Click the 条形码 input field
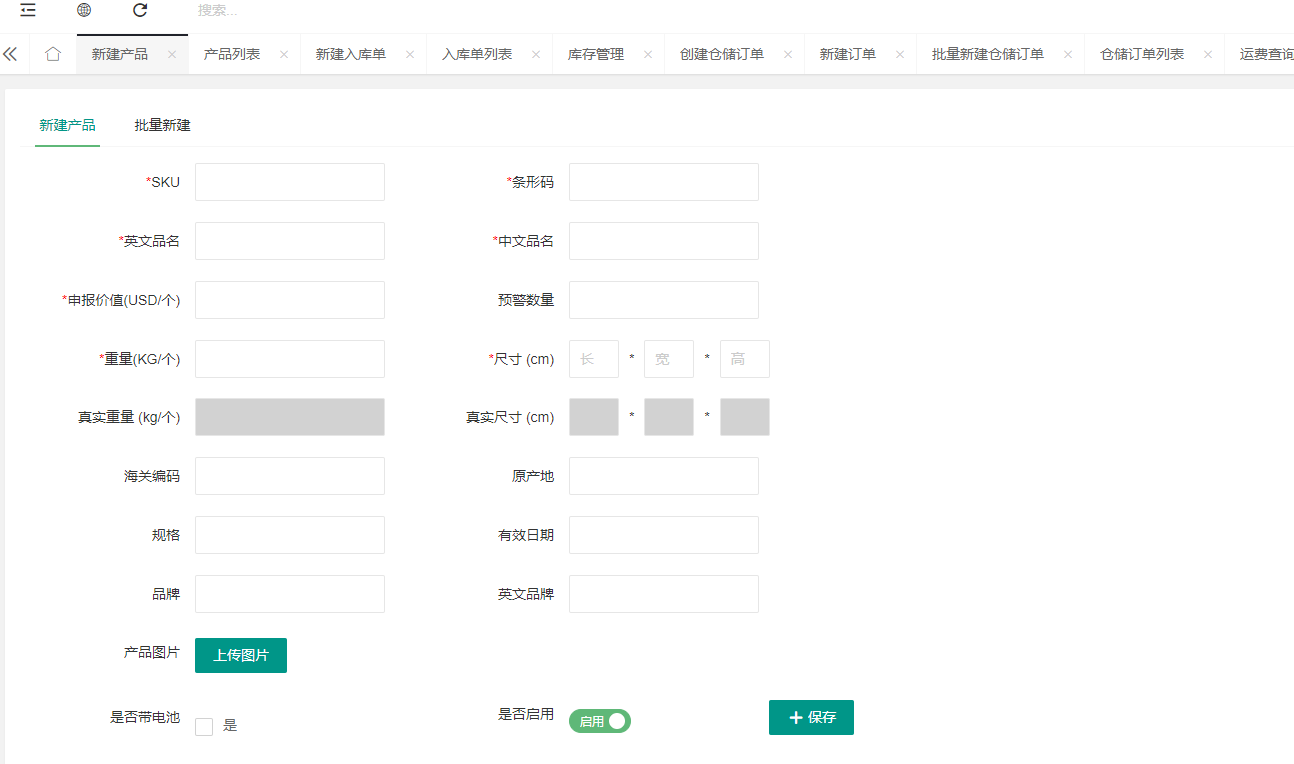The image size is (1294, 764). [663, 182]
